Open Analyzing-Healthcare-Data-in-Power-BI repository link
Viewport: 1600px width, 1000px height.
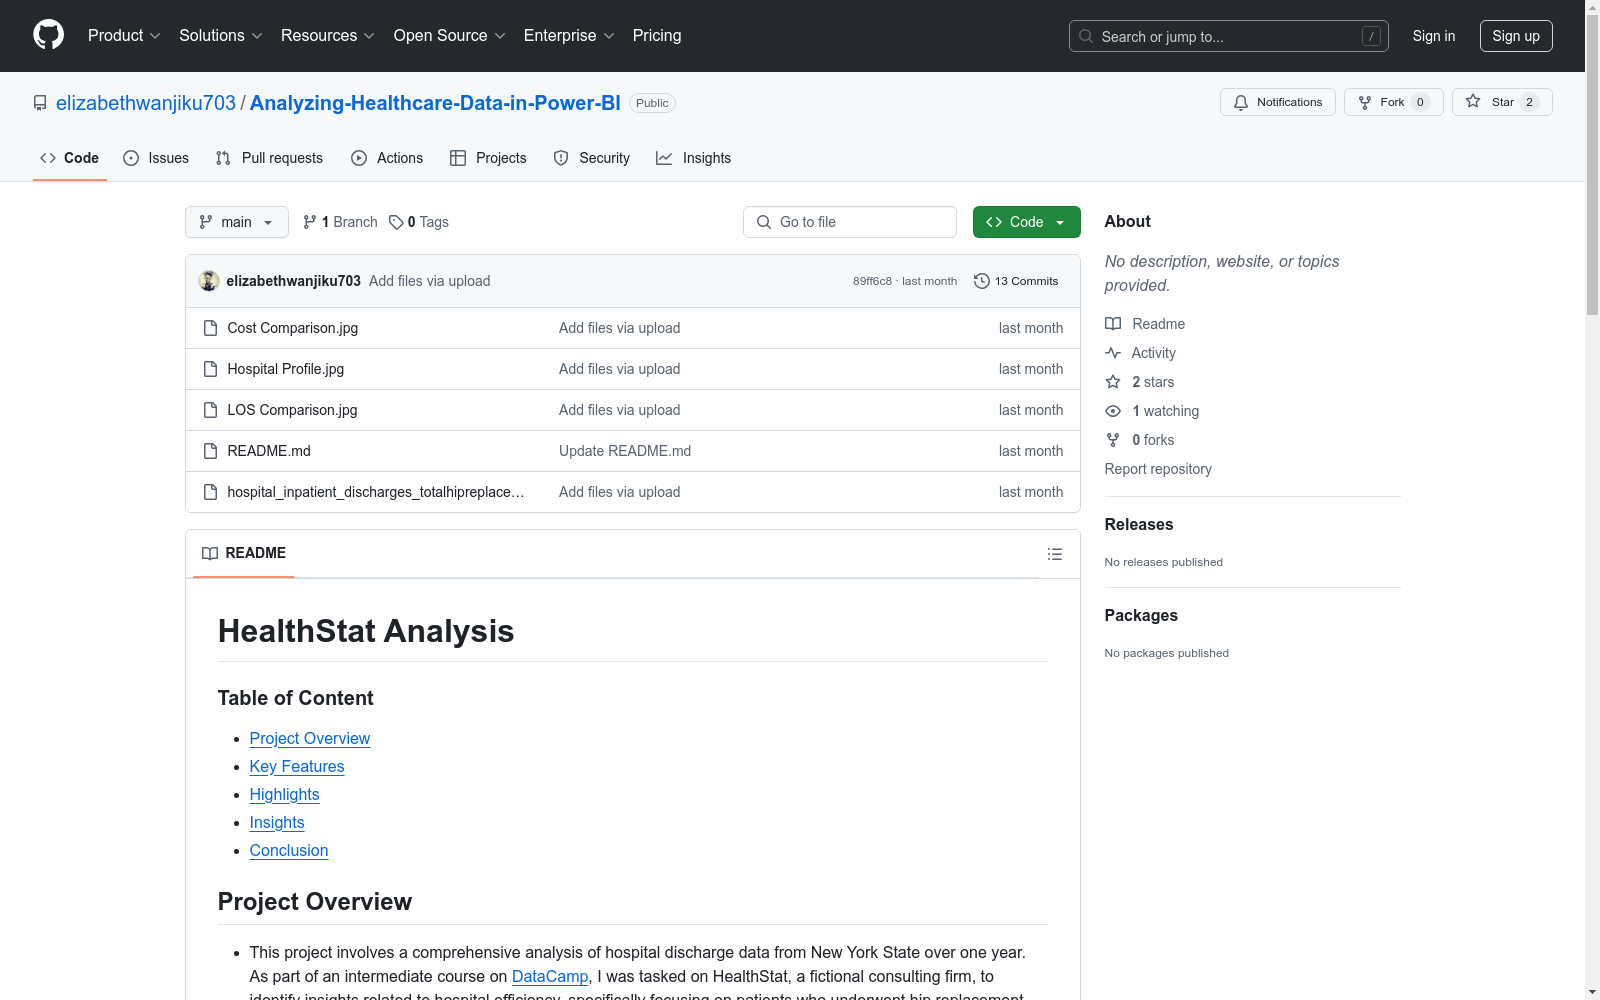(x=435, y=103)
